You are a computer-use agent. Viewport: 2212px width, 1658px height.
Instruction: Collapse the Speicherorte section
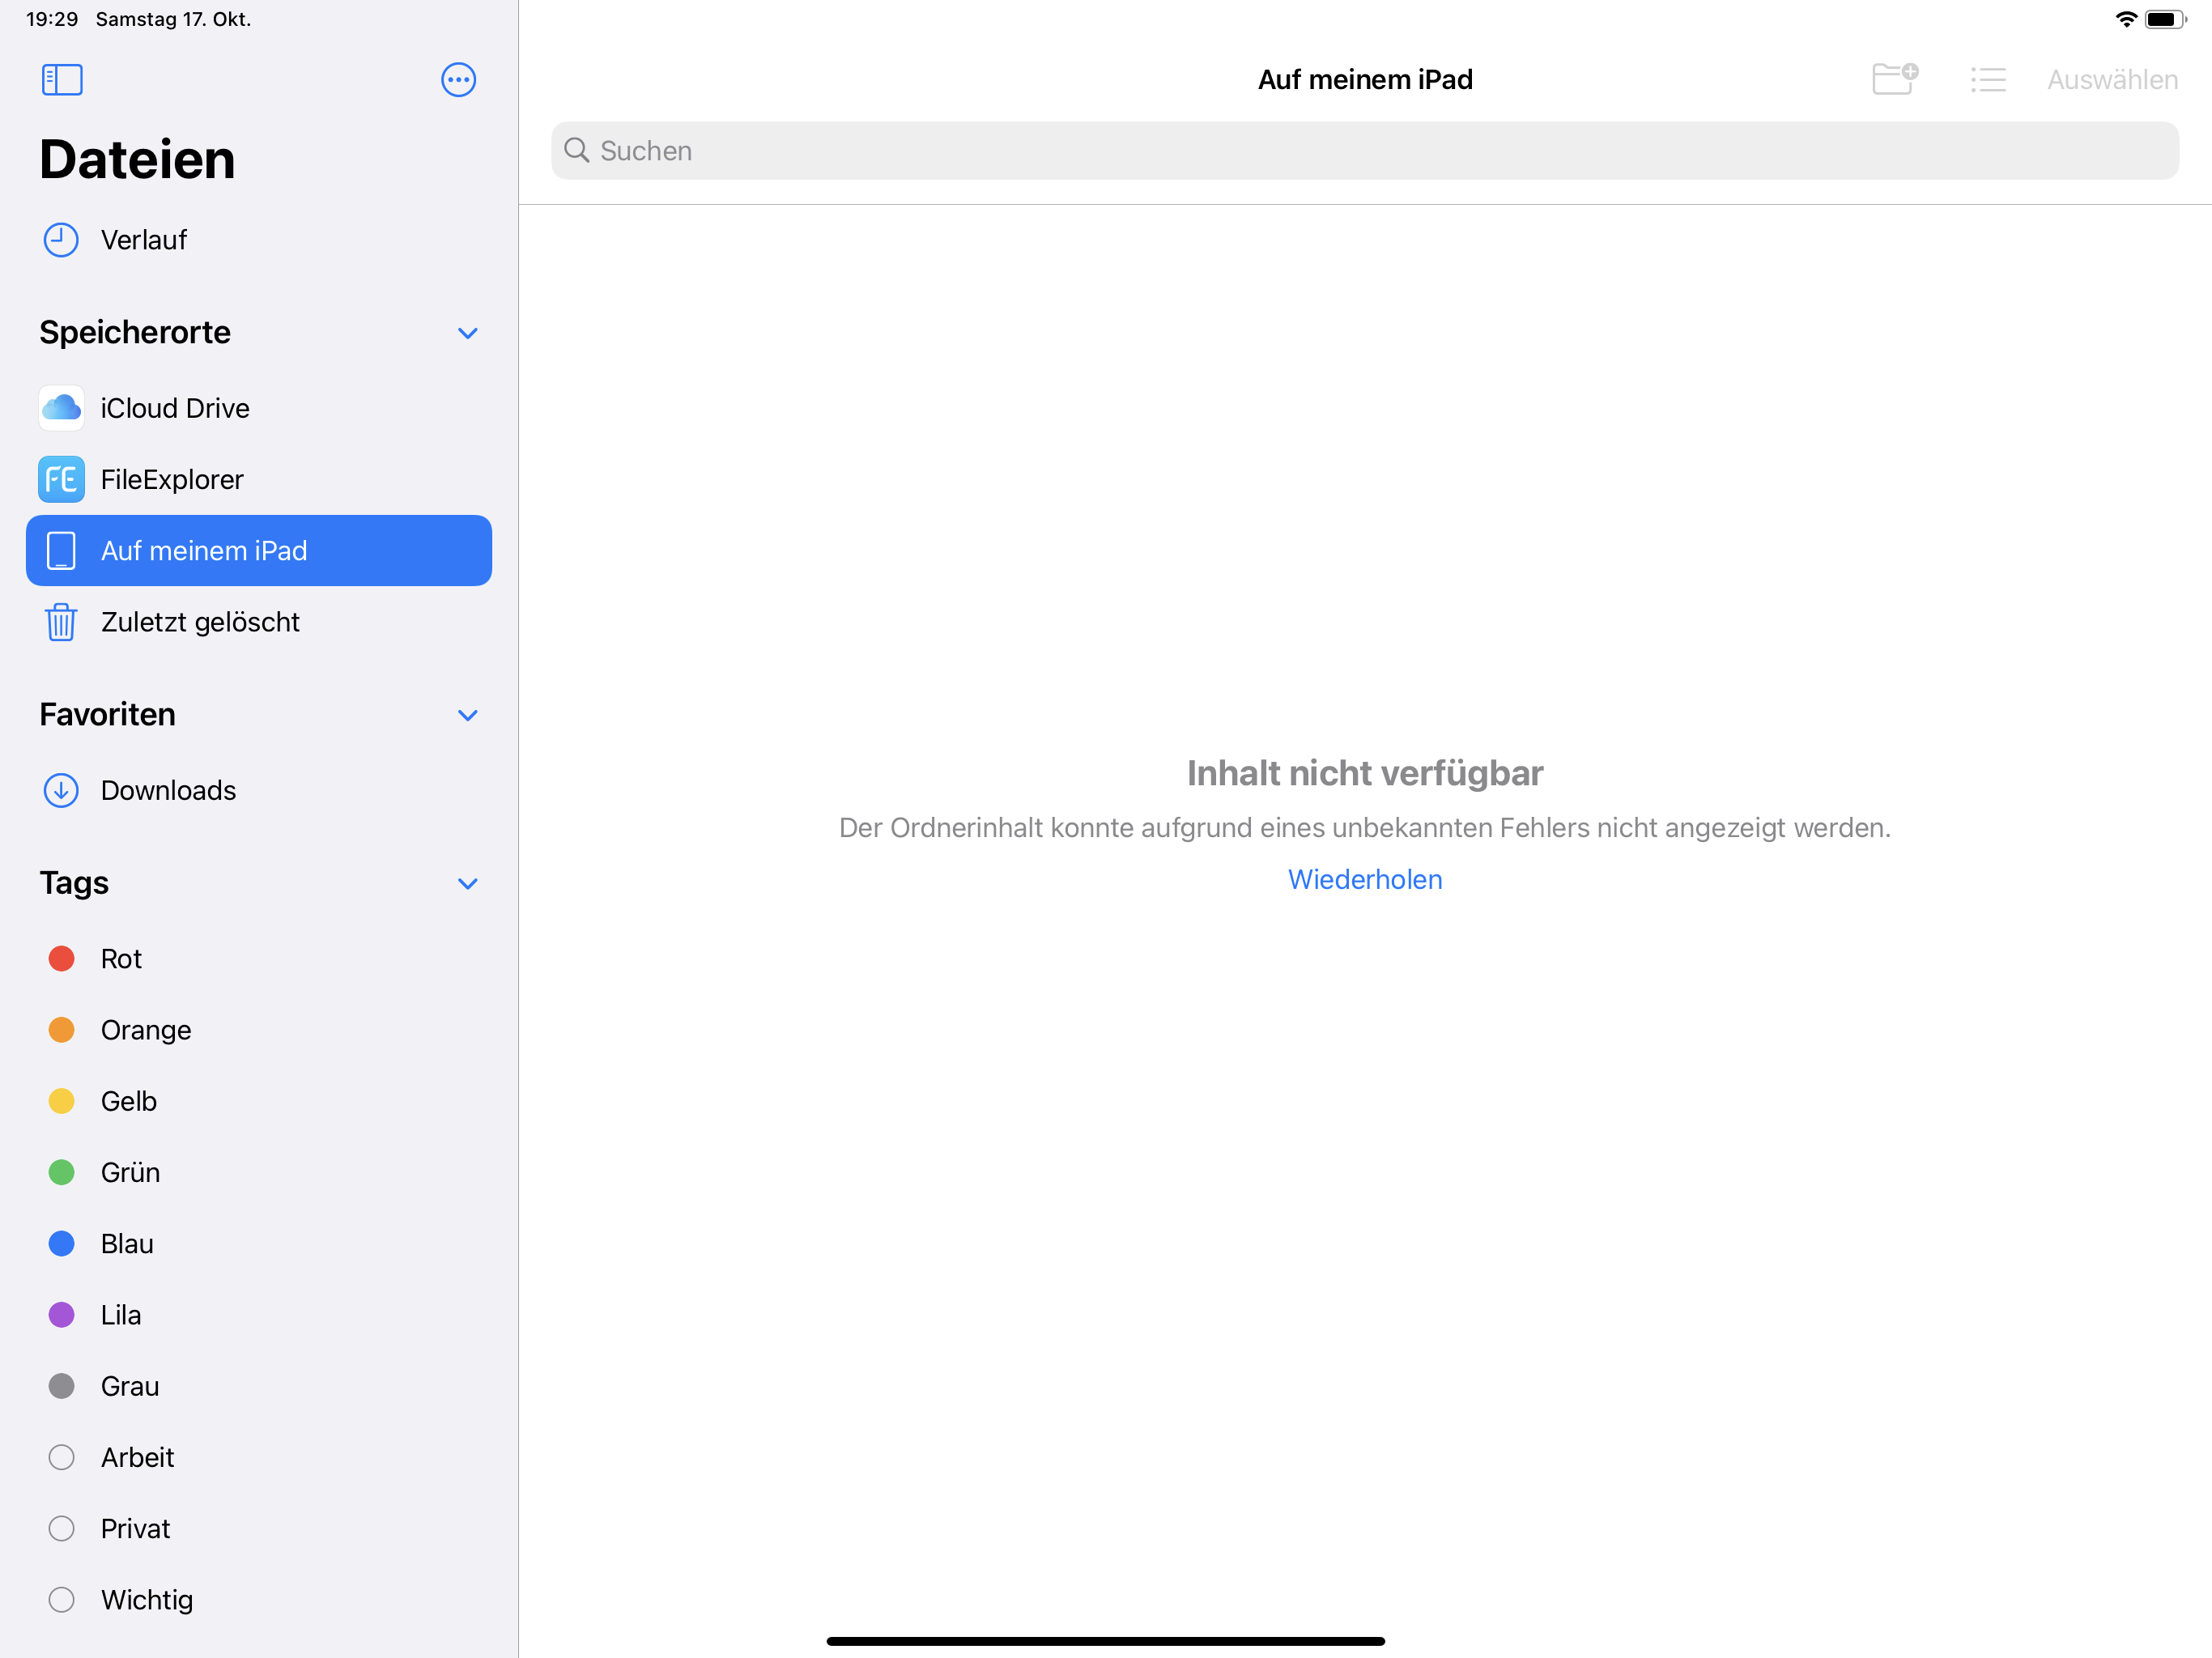[x=467, y=333]
